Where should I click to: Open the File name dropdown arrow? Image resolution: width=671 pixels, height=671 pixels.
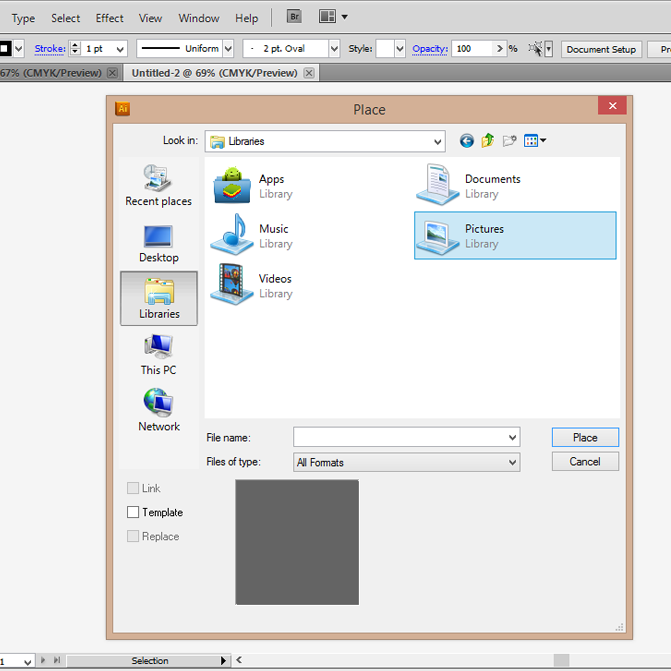[513, 437]
